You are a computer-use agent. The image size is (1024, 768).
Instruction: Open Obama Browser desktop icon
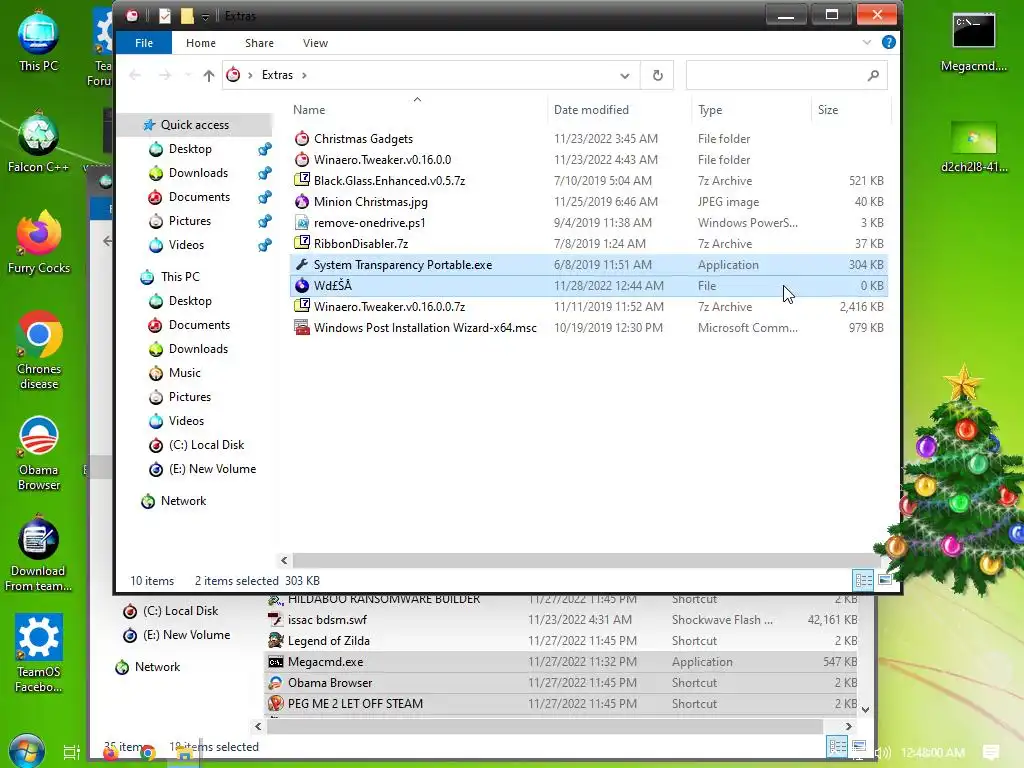tap(39, 453)
